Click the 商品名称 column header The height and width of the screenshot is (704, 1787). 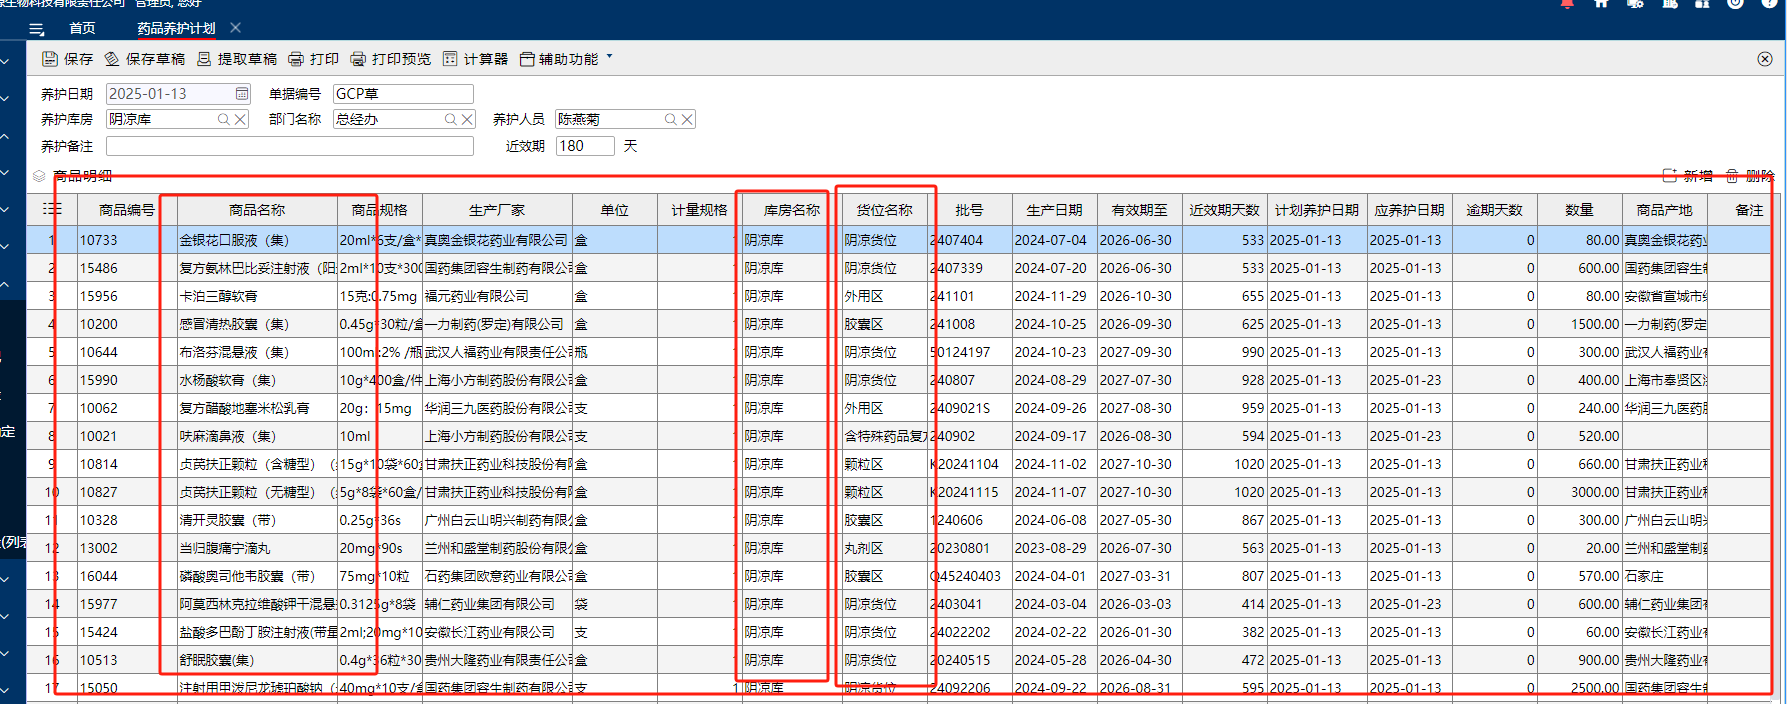click(257, 210)
